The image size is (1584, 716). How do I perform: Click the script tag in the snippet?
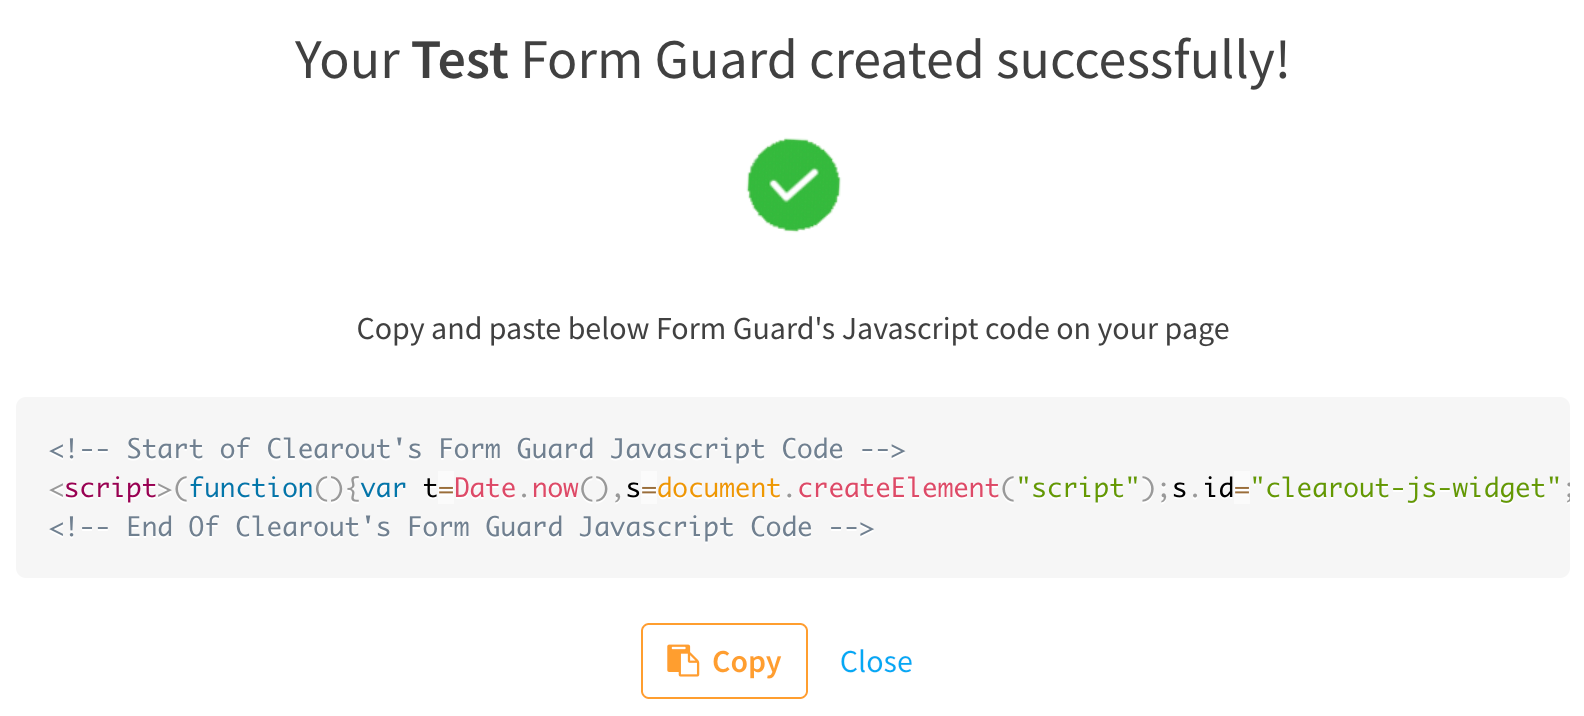[x=110, y=488]
